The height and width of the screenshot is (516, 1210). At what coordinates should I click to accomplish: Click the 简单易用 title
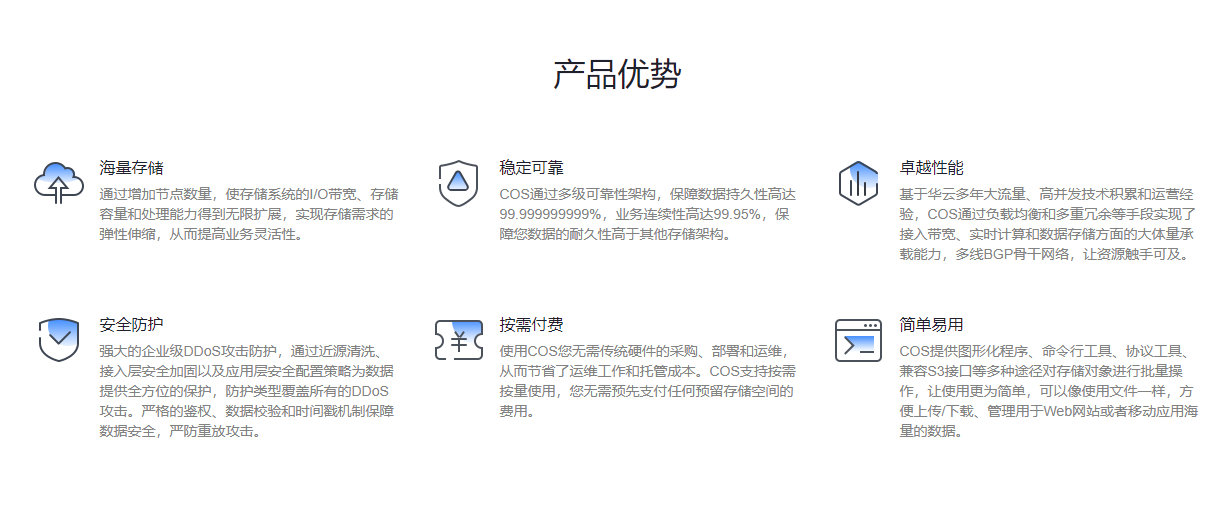pyautogui.click(x=931, y=325)
